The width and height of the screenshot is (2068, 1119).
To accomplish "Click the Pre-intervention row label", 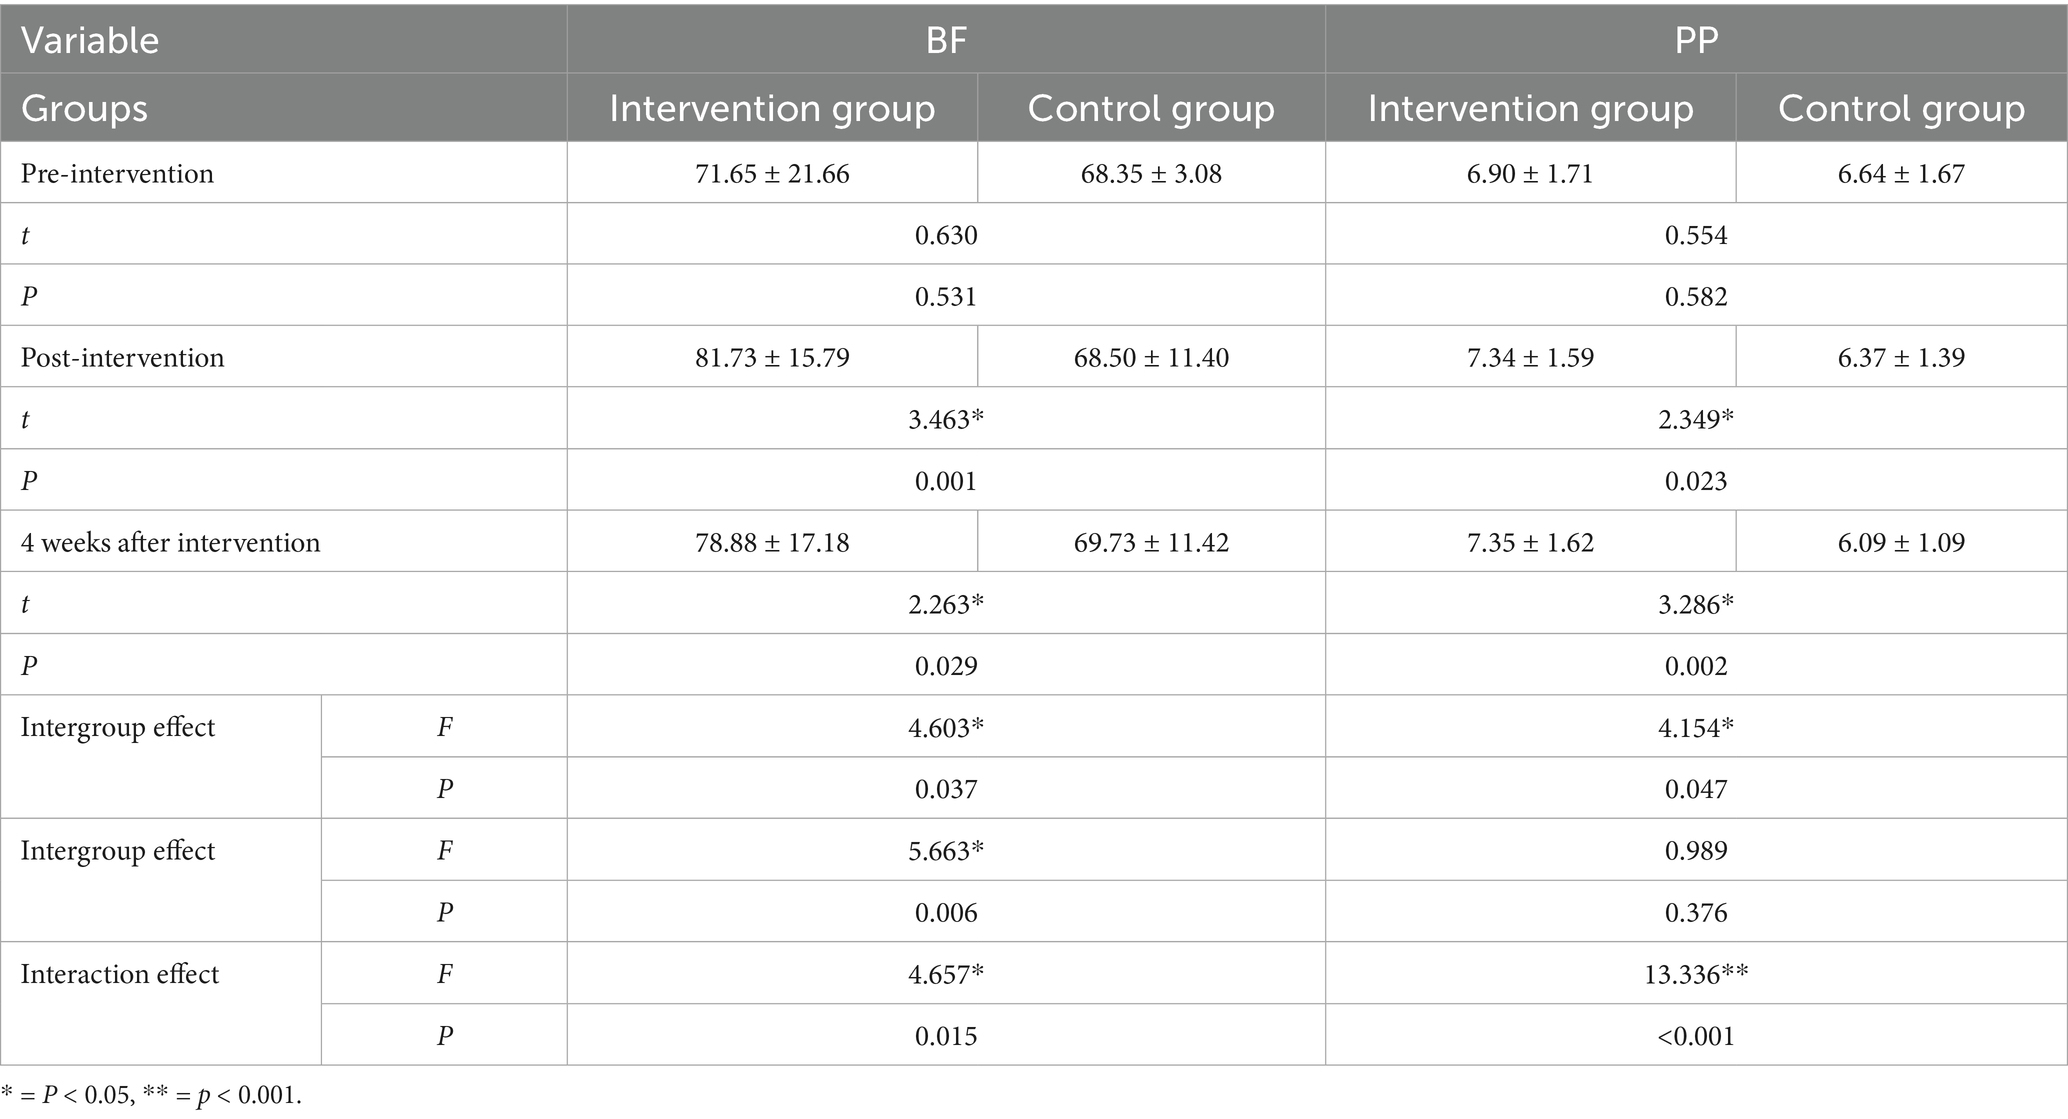I will pos(117,174).
